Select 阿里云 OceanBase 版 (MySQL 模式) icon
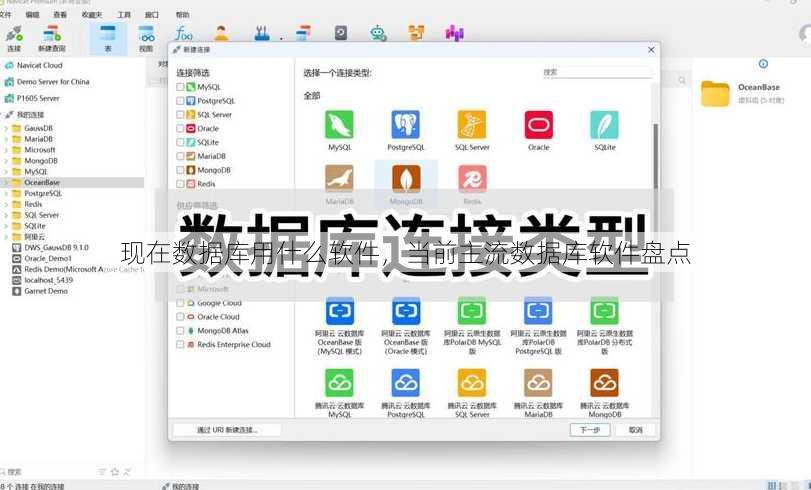This screenshot has width=811, height=490. 339,311
